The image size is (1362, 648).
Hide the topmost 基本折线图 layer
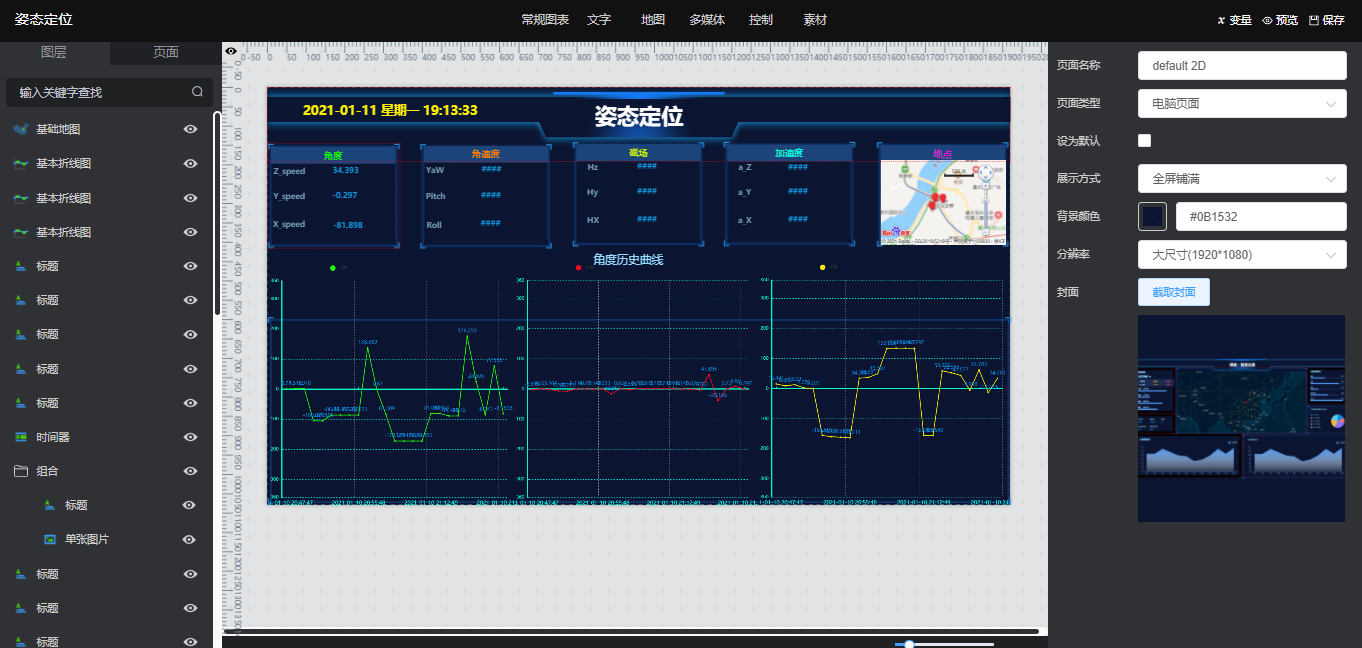pos(190,163)
